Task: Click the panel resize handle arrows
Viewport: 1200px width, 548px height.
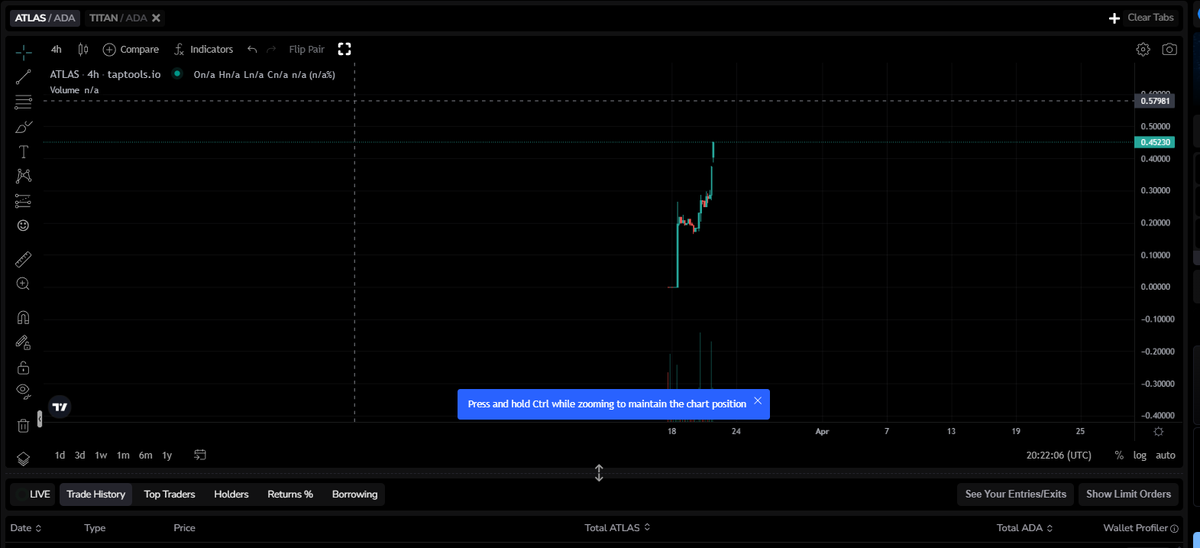Action: point(599,473)
